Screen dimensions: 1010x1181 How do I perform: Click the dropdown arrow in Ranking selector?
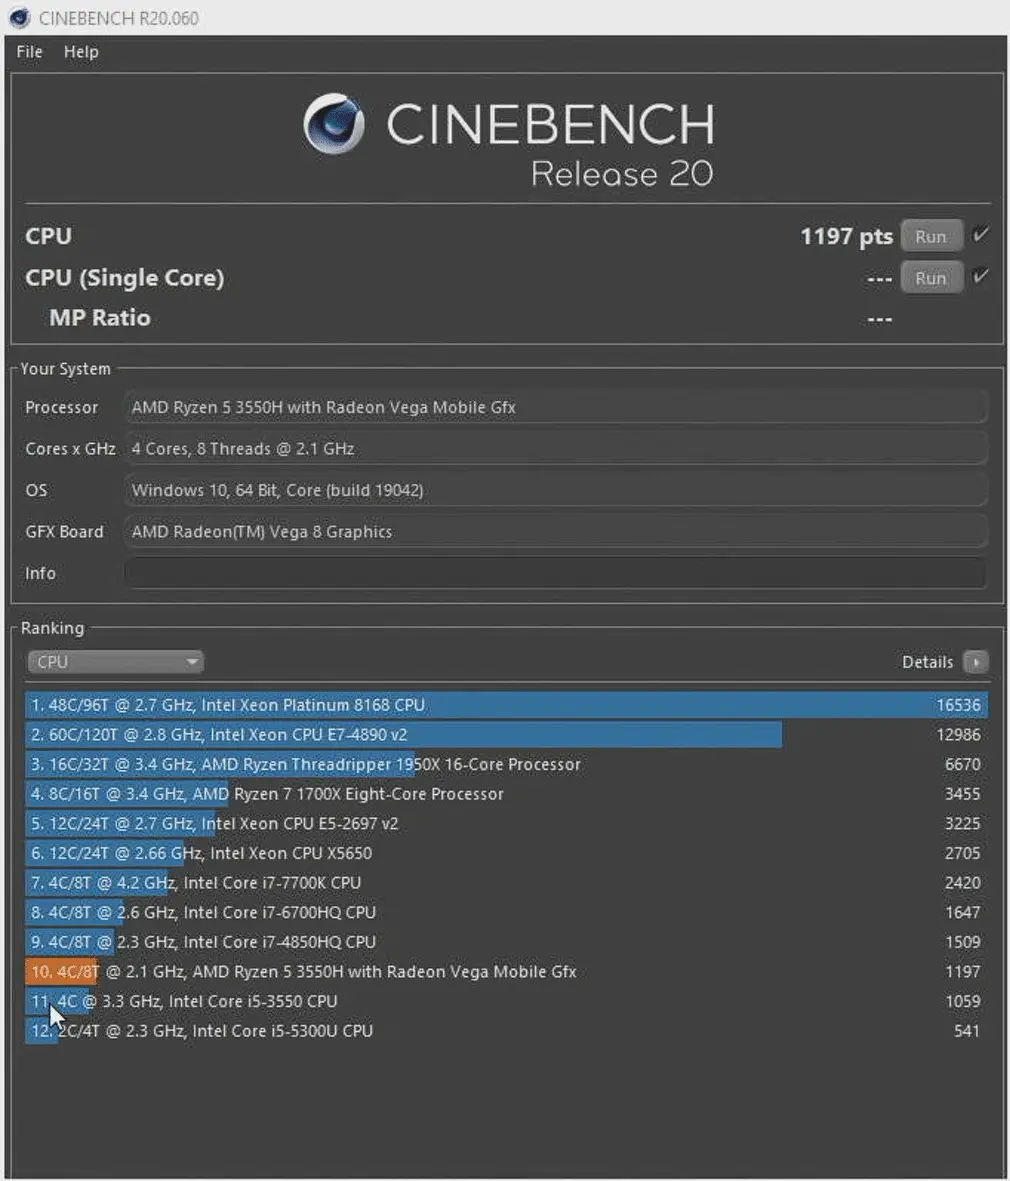click(192, 662)
